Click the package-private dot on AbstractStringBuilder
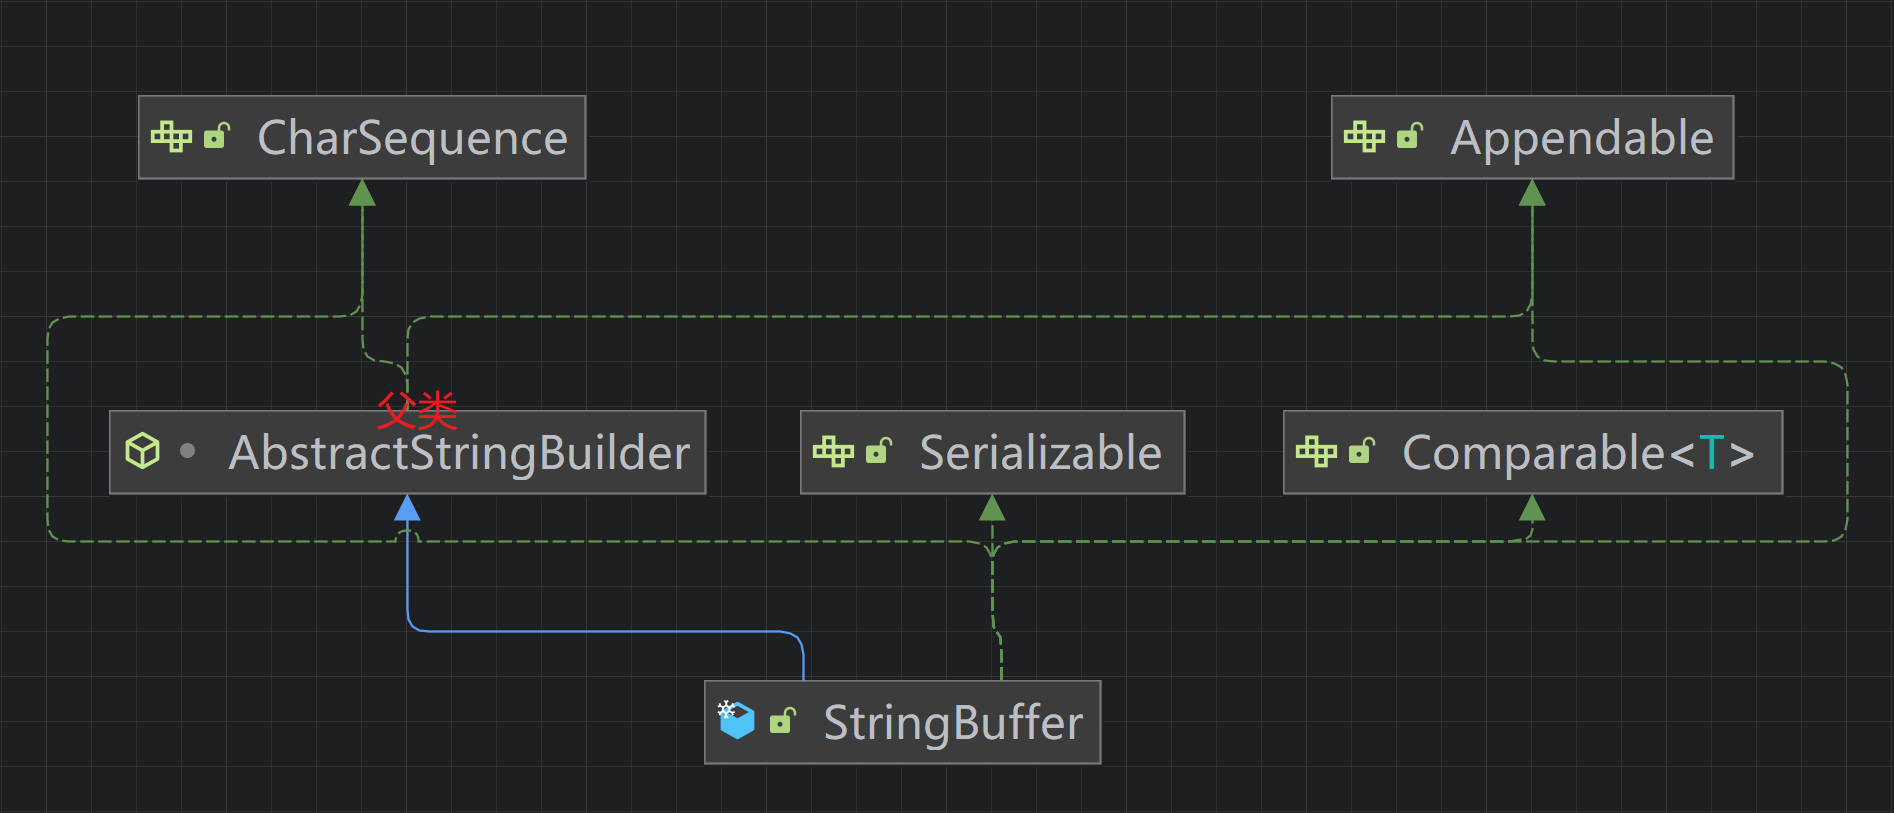1894x813 pixels. coord(187,451)
